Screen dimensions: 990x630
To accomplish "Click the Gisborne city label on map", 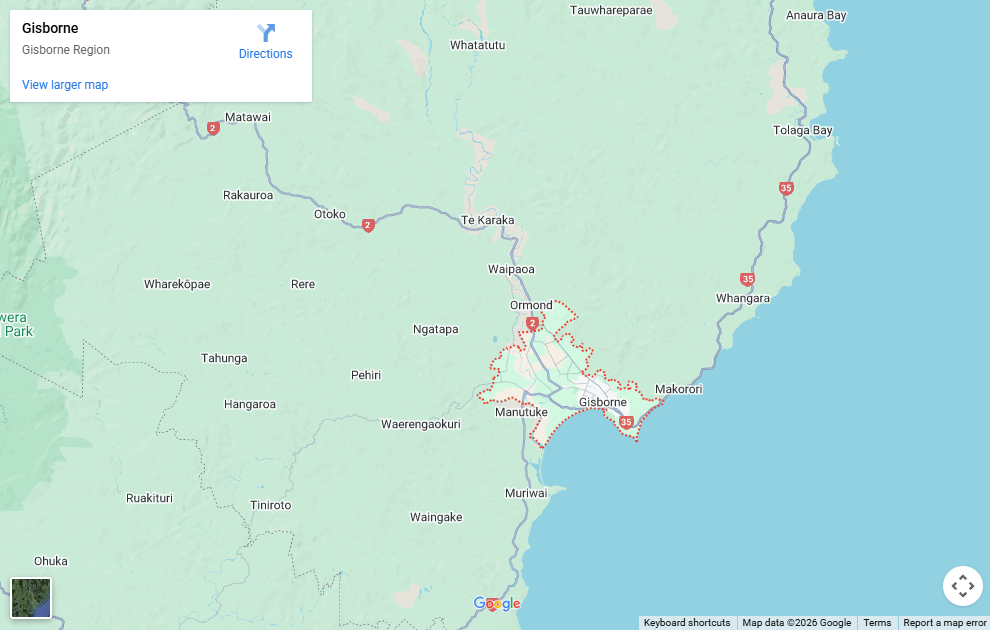I will click(x=603, y=402).
